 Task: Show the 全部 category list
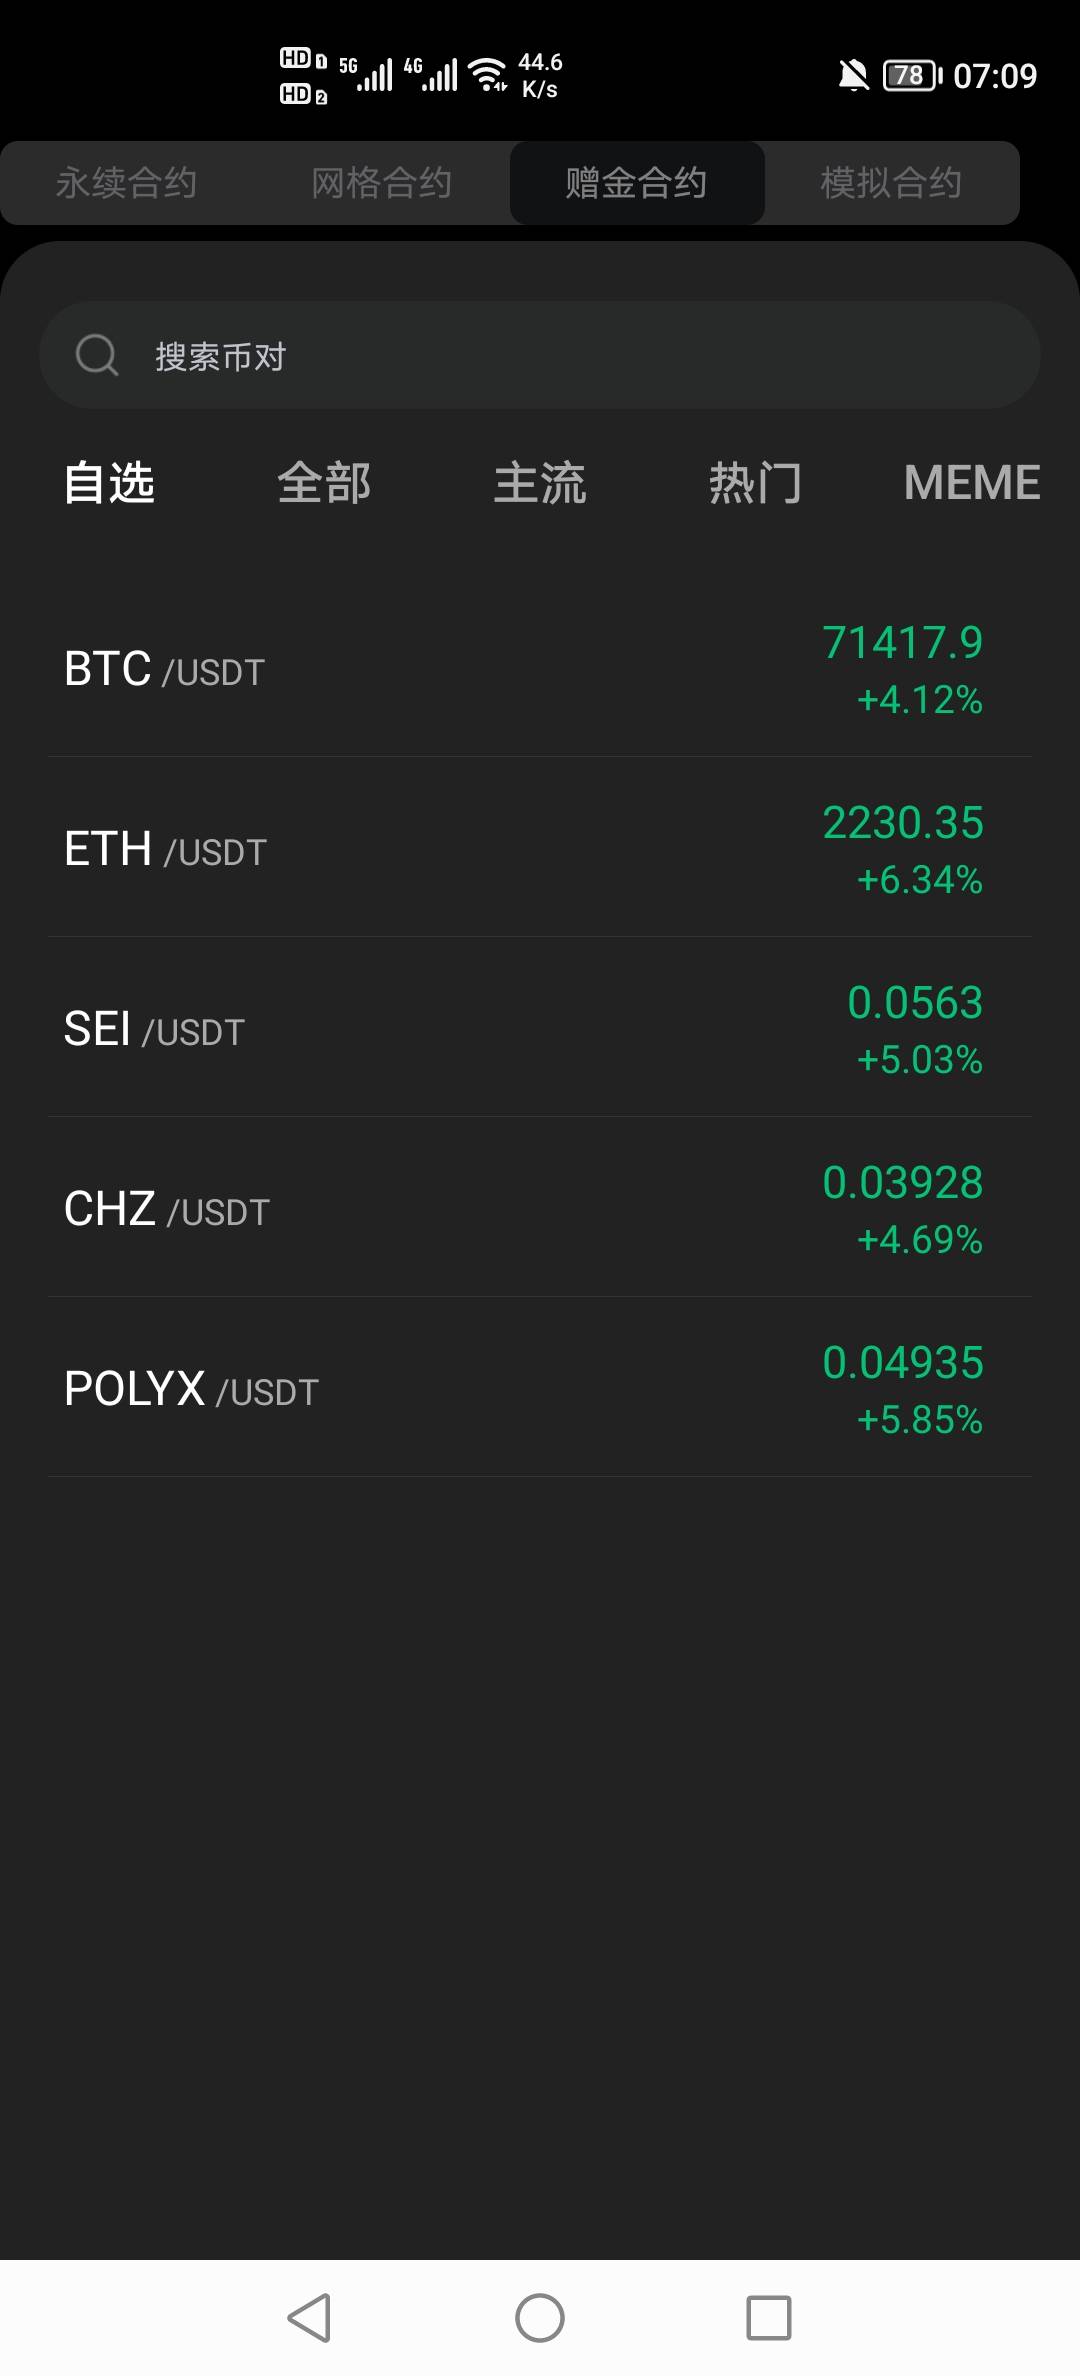[324, 483]
